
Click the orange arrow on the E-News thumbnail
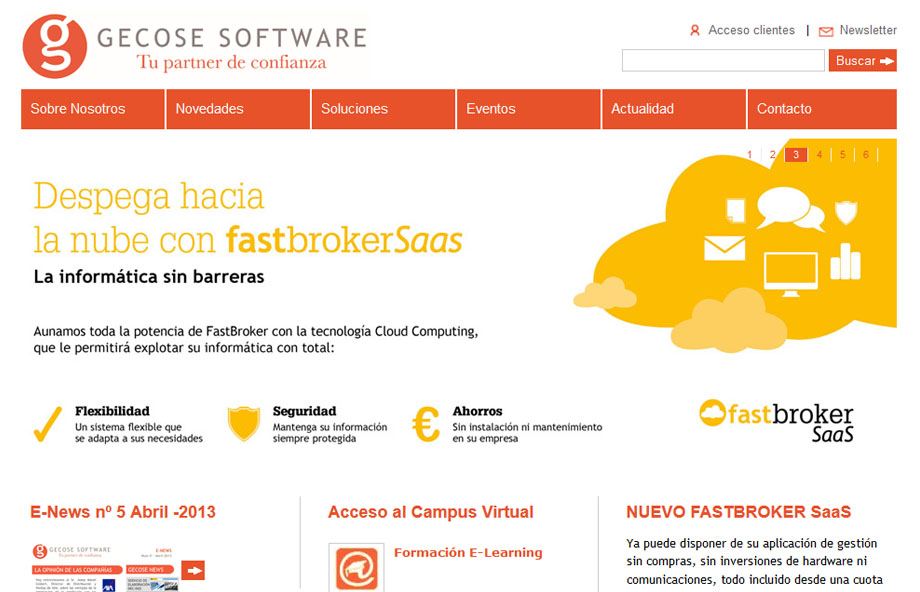(x=194, y=570)
